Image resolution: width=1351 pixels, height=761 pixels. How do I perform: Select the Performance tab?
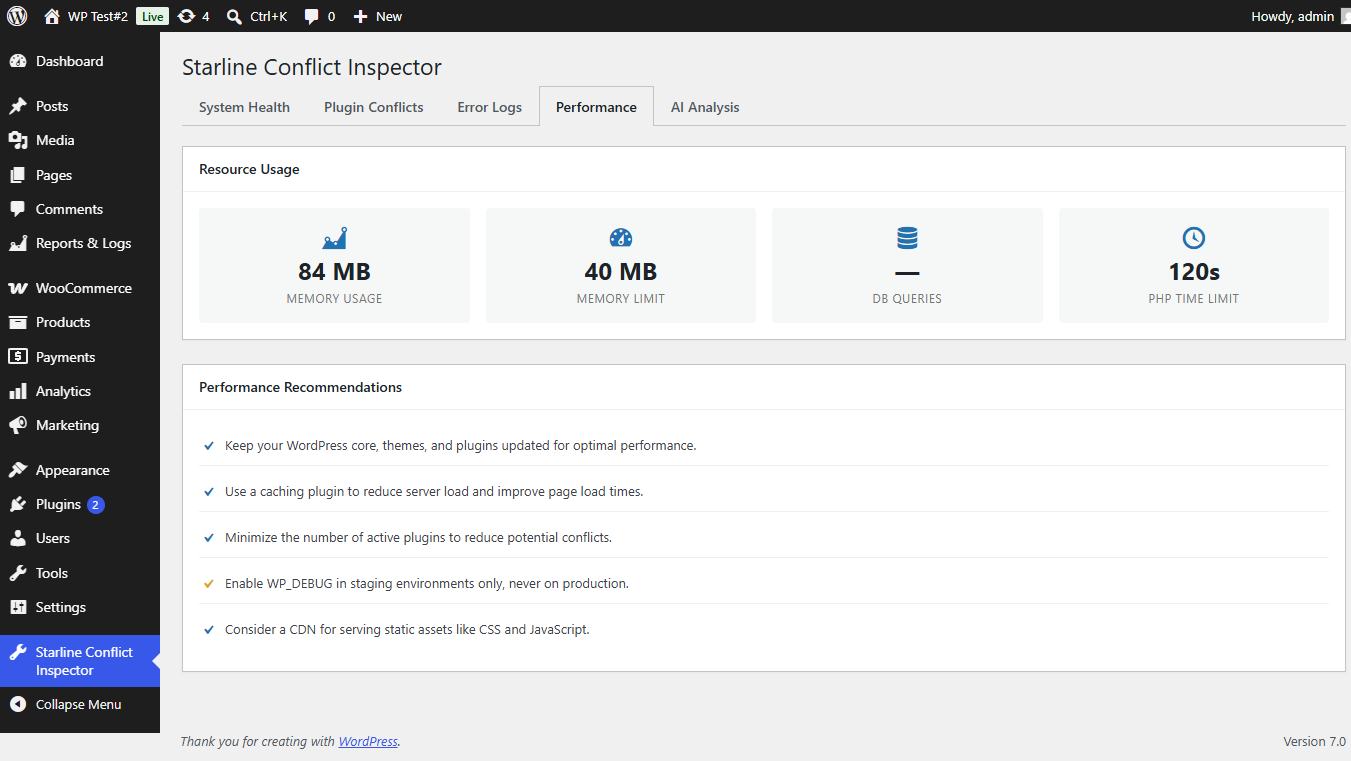pos(596,106)
